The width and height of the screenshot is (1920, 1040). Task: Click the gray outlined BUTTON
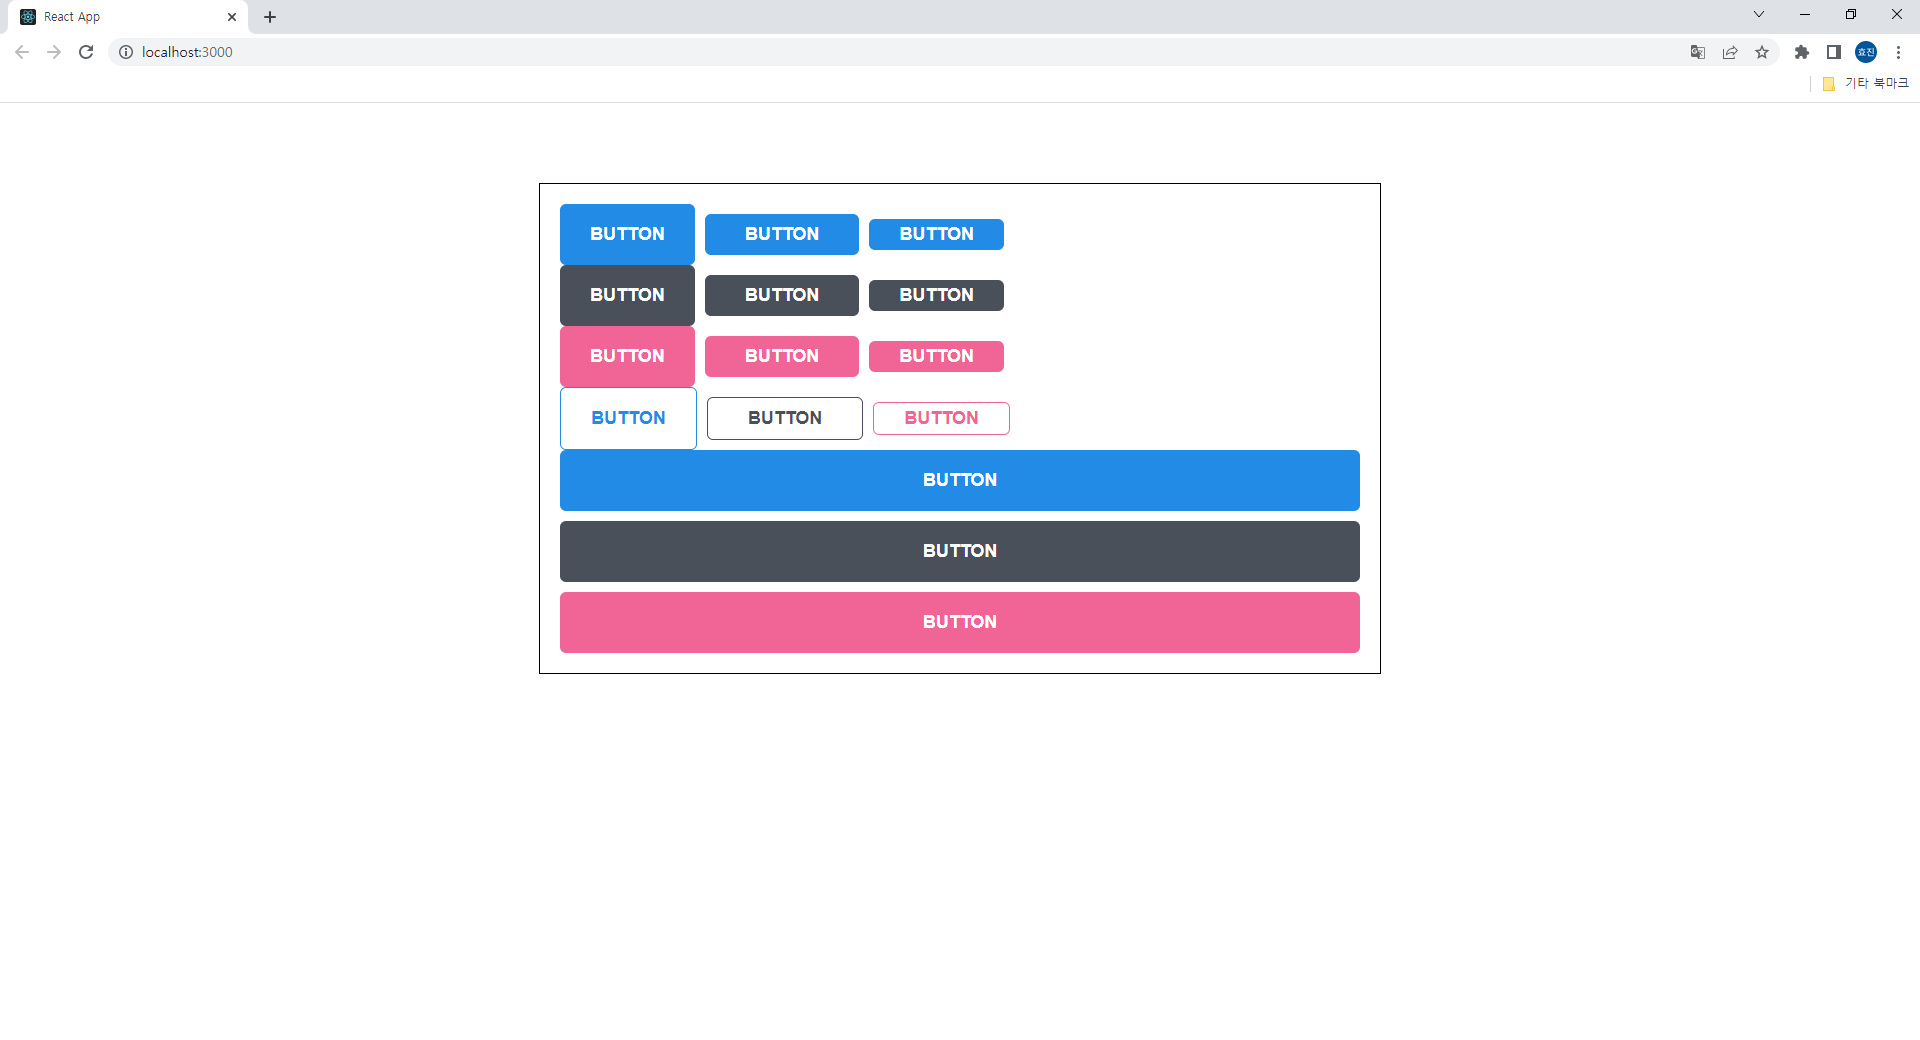pyautogui.click(x=785, y=418)
